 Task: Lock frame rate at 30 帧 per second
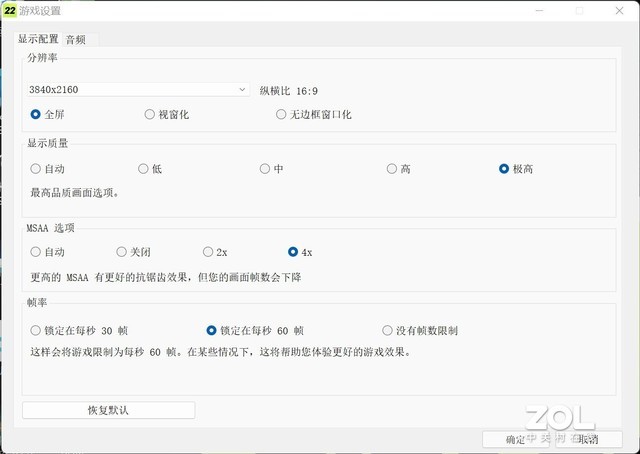79,330
